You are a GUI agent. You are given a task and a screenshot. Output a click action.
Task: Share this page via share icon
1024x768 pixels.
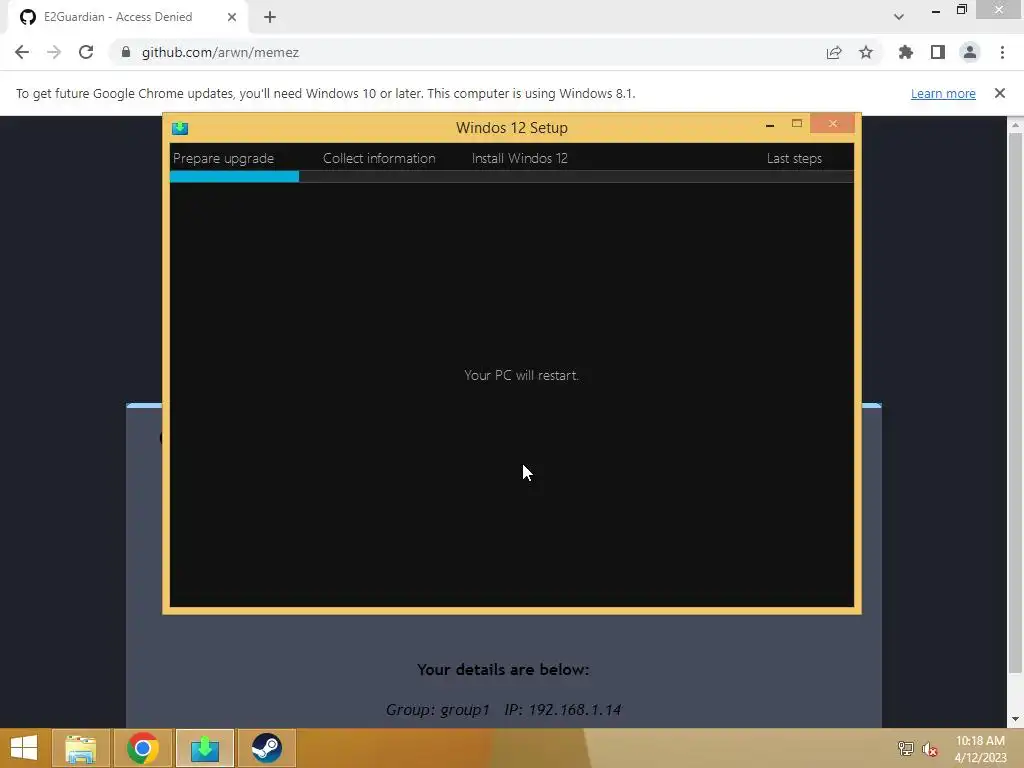coord(834,52)
